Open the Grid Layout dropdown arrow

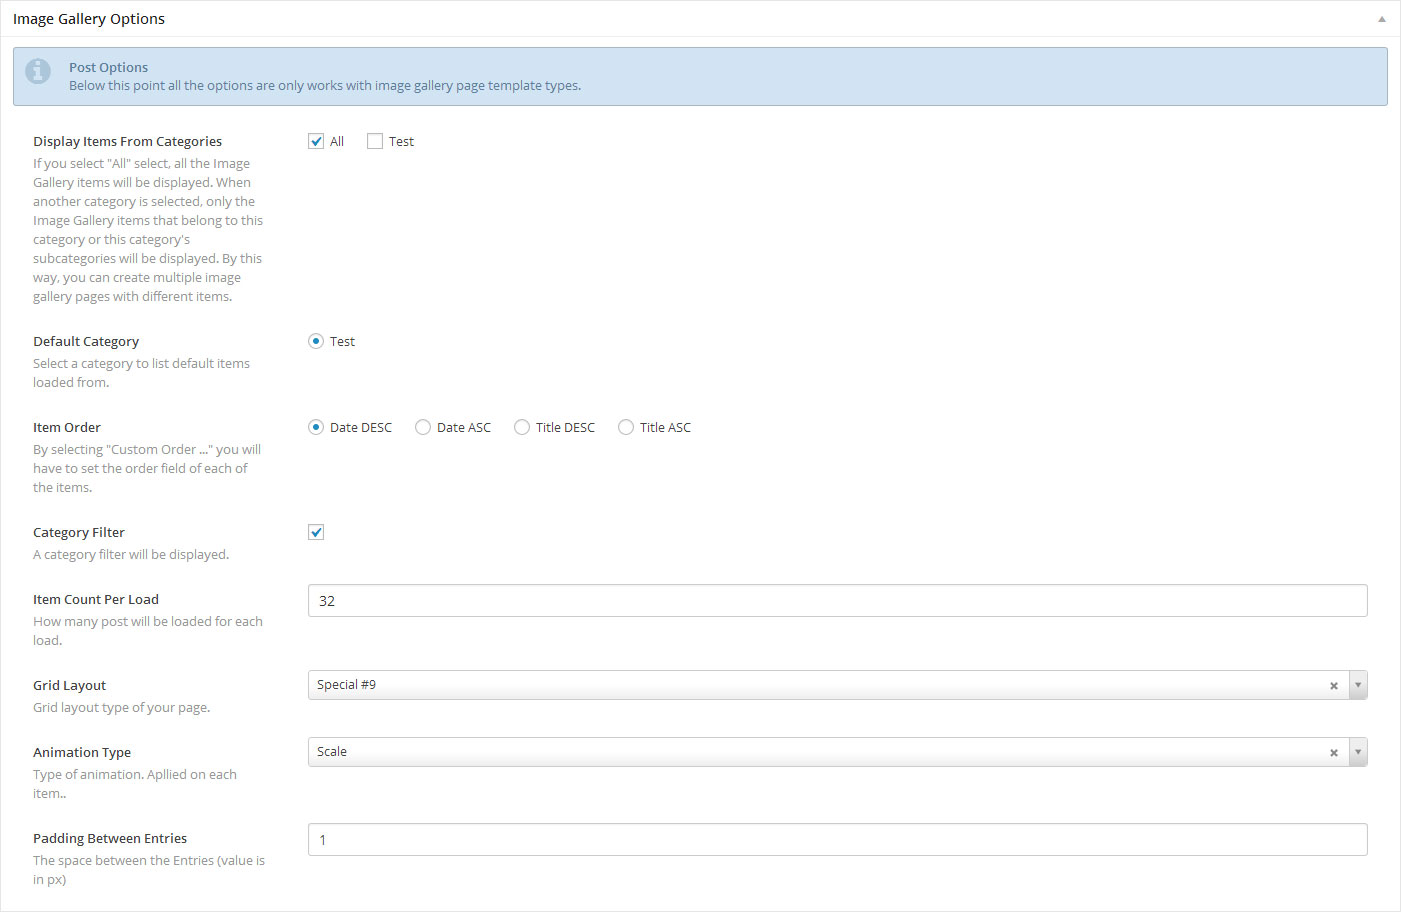click(x=1358, y=685)
